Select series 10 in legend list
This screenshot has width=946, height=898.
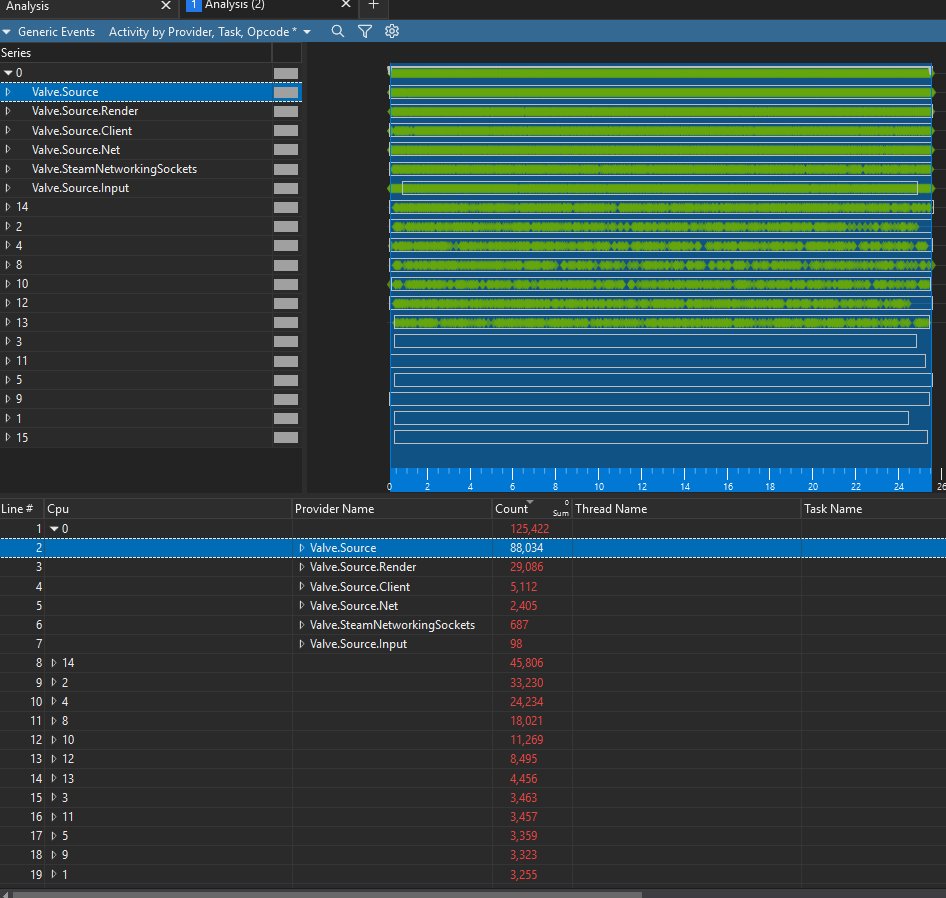click(22, 284)
